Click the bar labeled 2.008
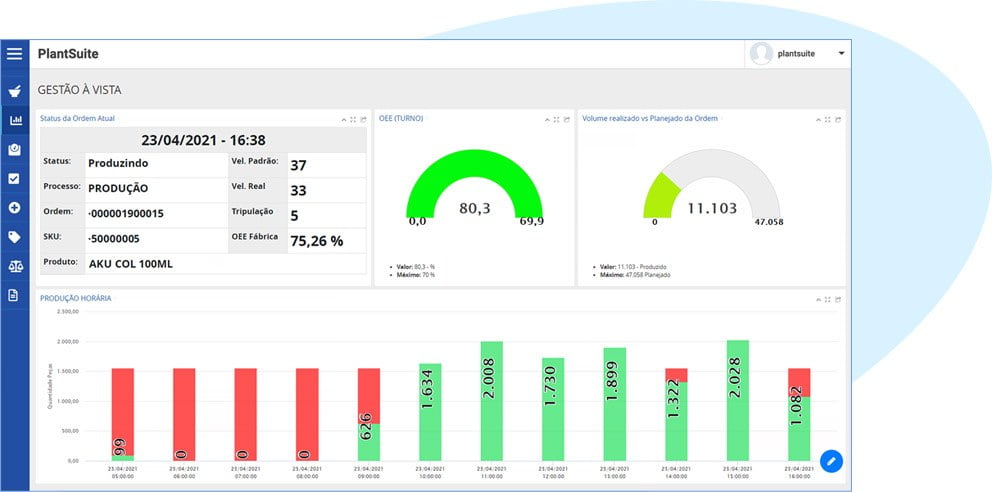 (492, 401)
